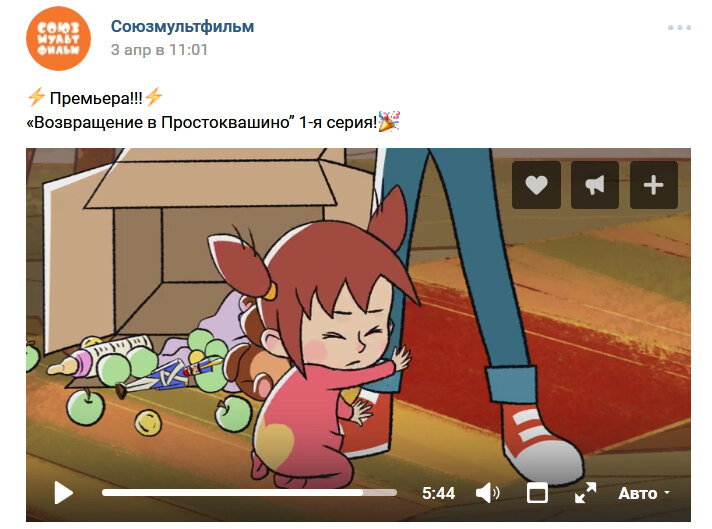Expand the small arrow beside Авто
This screenshot has height=529, width=712.
(667, 493)
